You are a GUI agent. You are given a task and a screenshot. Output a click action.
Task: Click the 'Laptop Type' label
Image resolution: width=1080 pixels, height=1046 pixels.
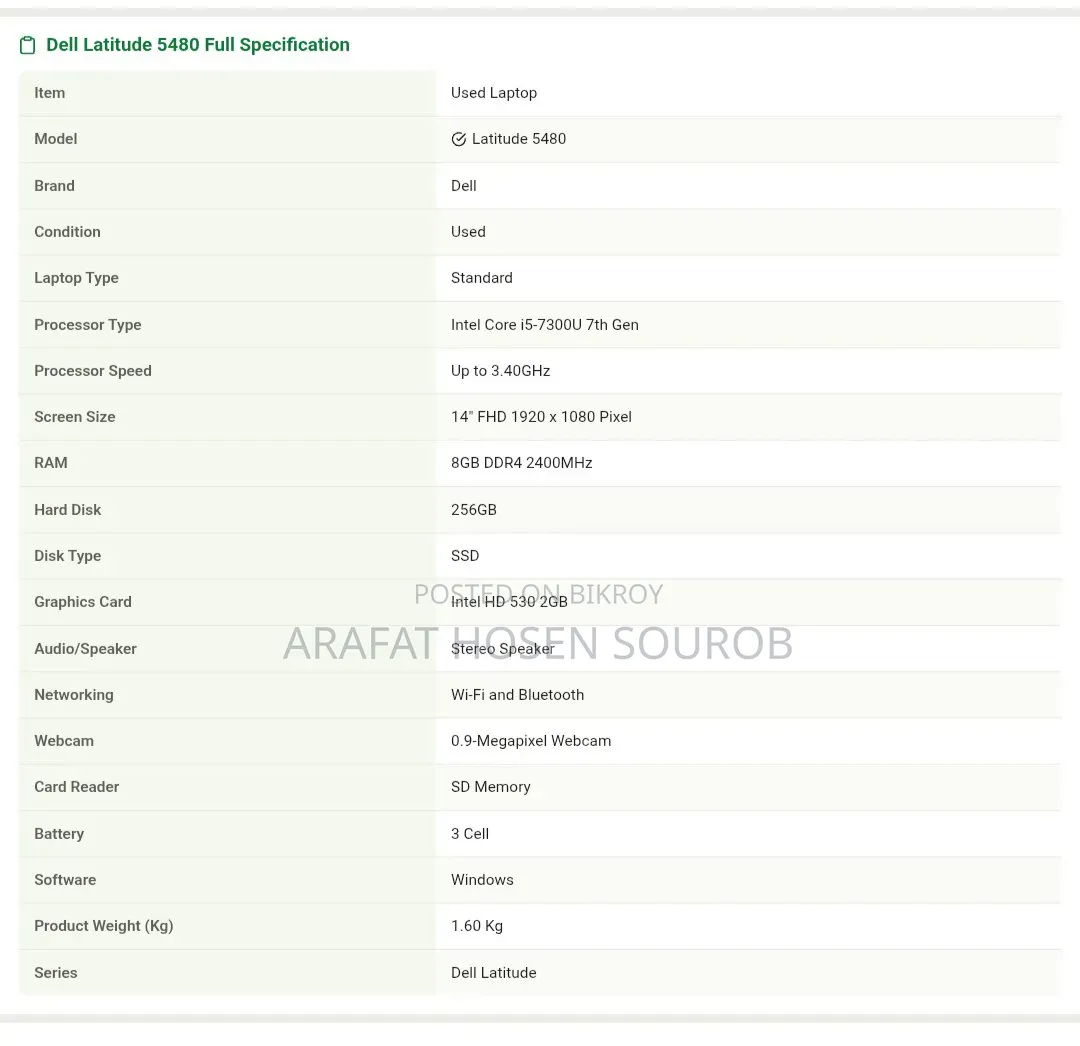(76, 278)
